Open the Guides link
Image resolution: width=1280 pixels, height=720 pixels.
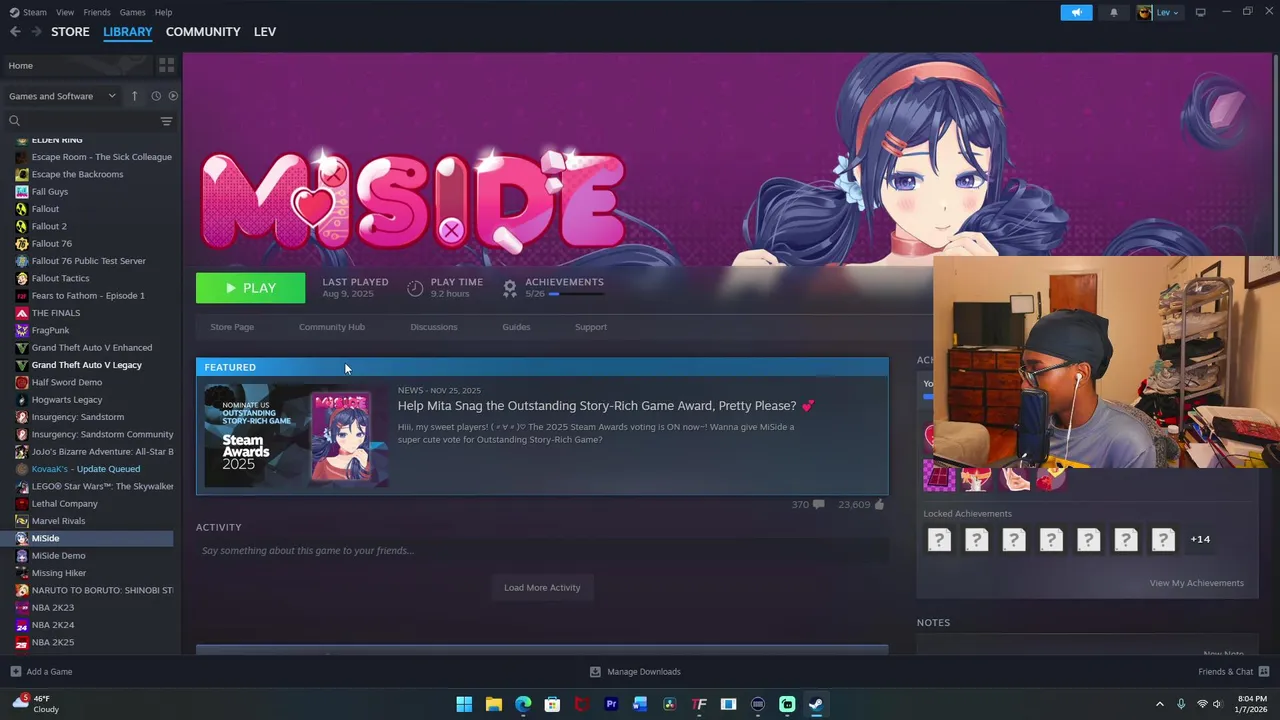(x=516, y=327)
